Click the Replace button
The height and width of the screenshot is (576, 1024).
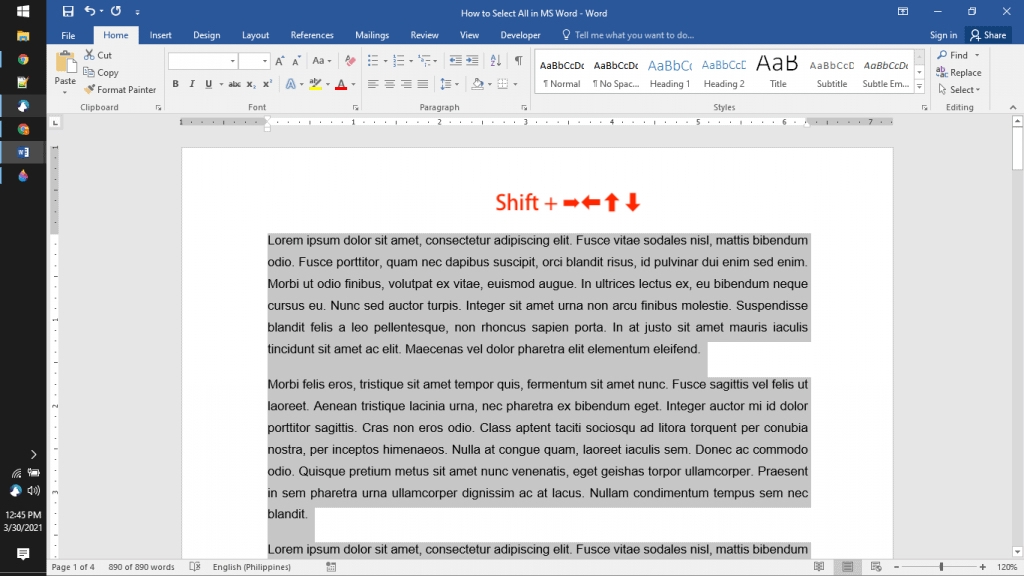(x=959, y=72)
